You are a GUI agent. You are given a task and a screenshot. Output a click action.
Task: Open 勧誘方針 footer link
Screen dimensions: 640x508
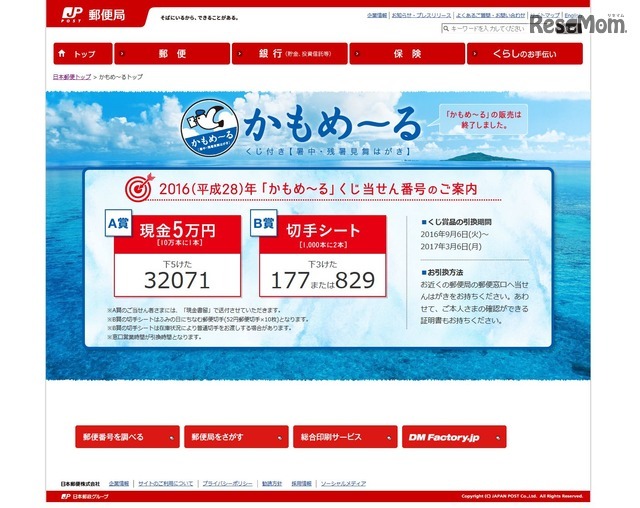[x=272, y=484]
